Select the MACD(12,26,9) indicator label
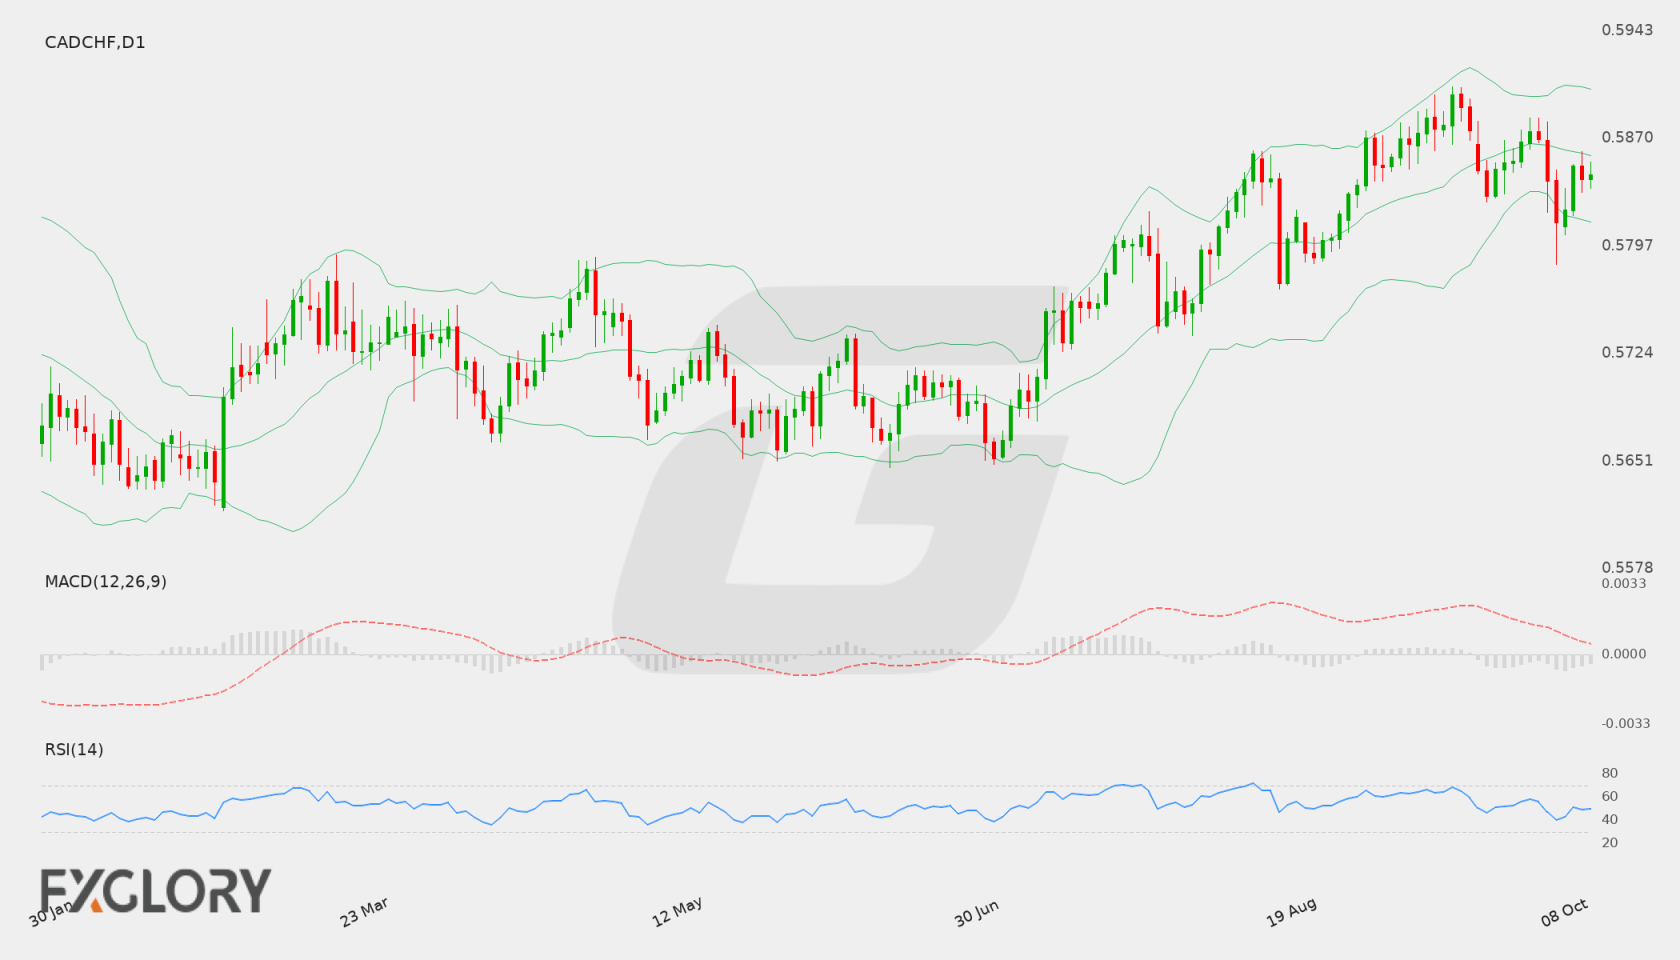Viewport: 1680px width, 960px height. coord(106,581)
